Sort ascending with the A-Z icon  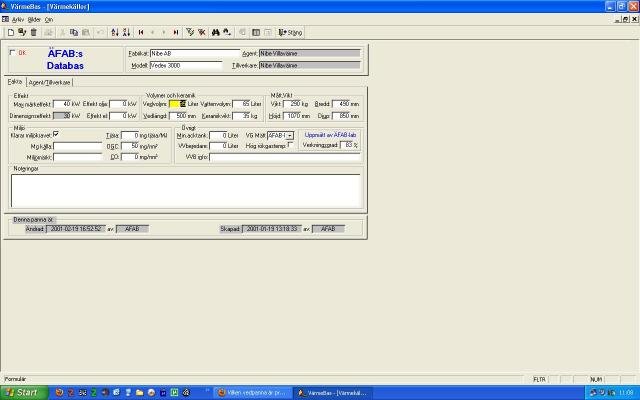tap(112, 32)
